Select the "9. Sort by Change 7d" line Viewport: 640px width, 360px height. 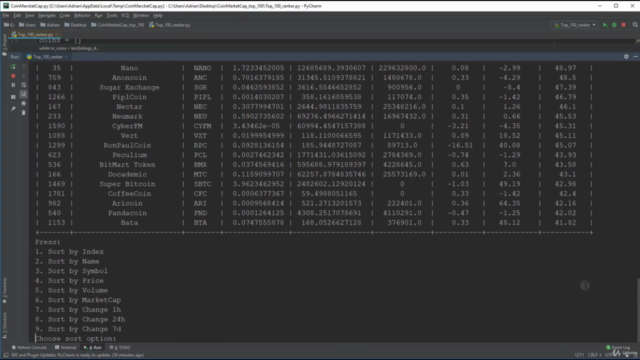click(x=78, y=329)
